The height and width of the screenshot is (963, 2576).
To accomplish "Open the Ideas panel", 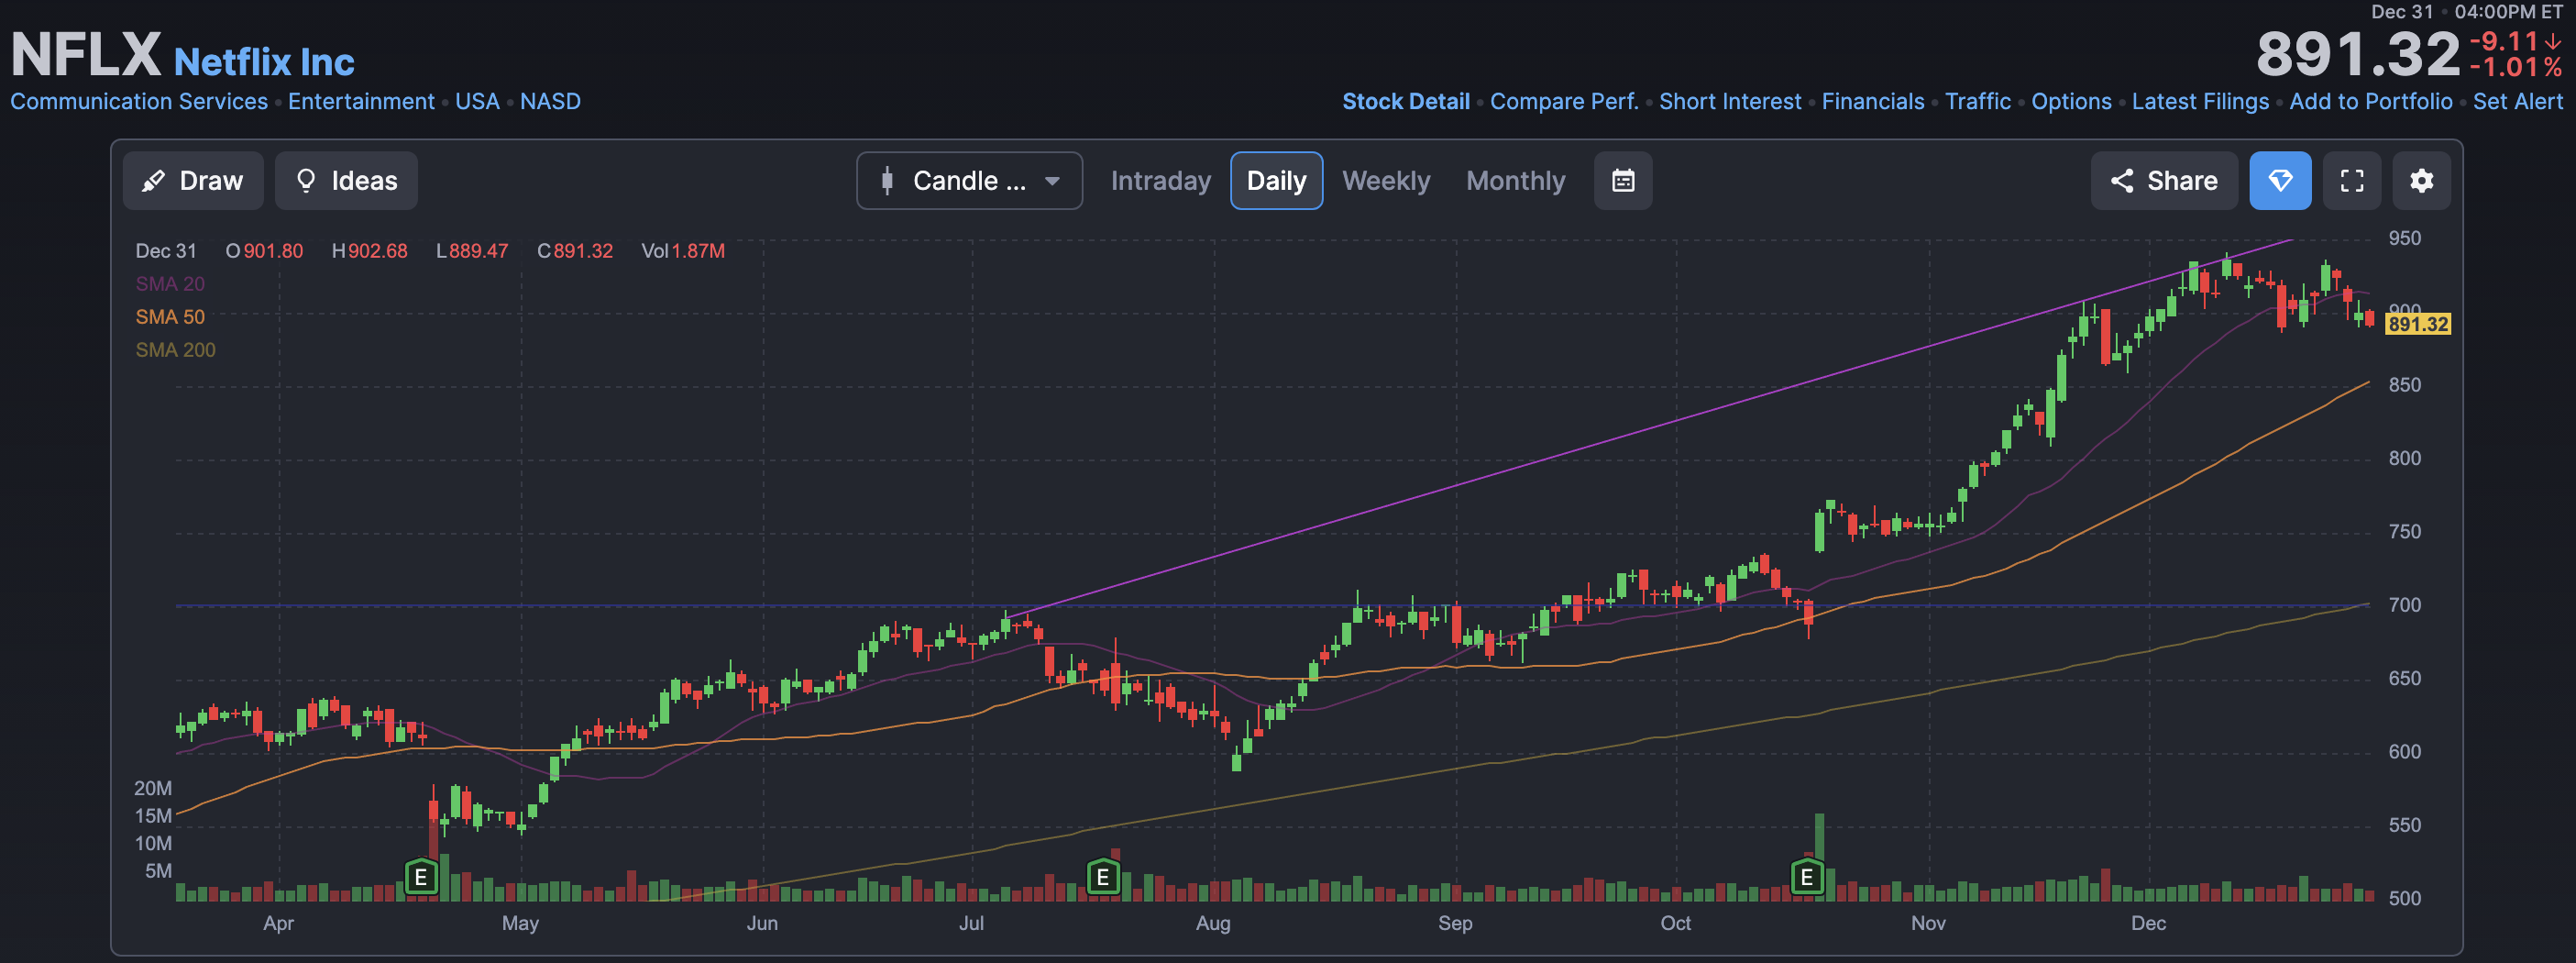I will click(x=346, y=181).
